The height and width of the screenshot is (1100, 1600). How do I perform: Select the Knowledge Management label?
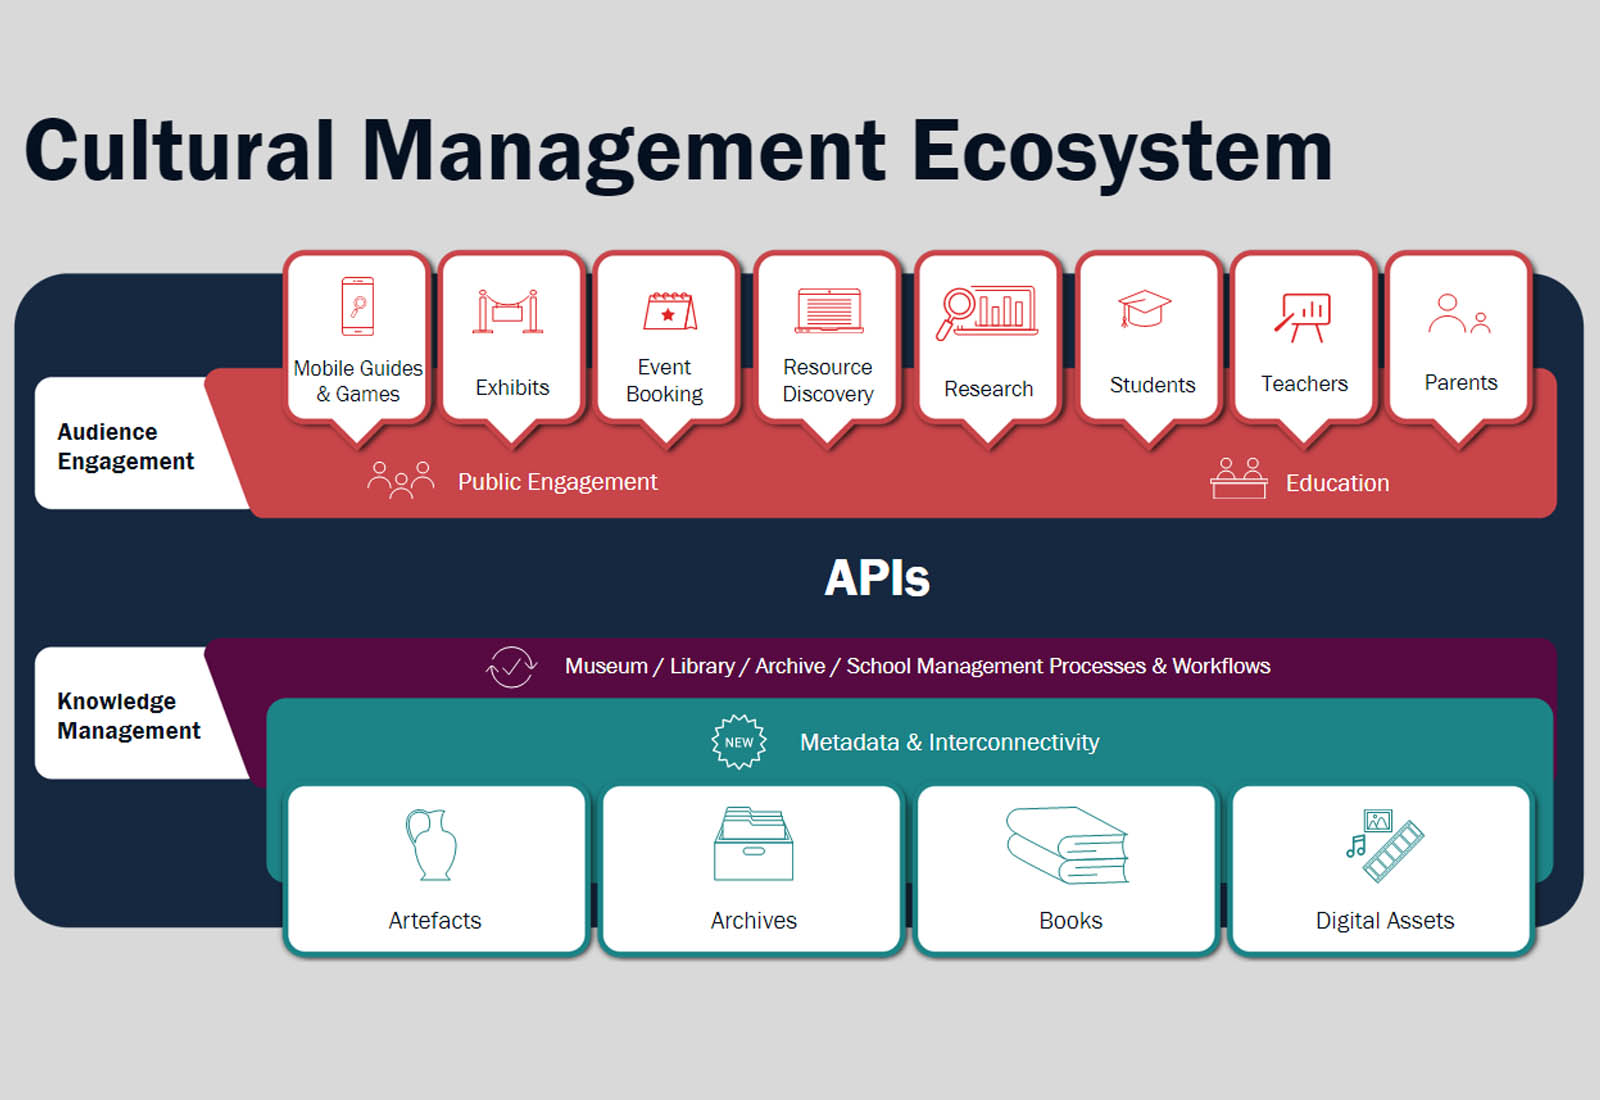(128, 715)
